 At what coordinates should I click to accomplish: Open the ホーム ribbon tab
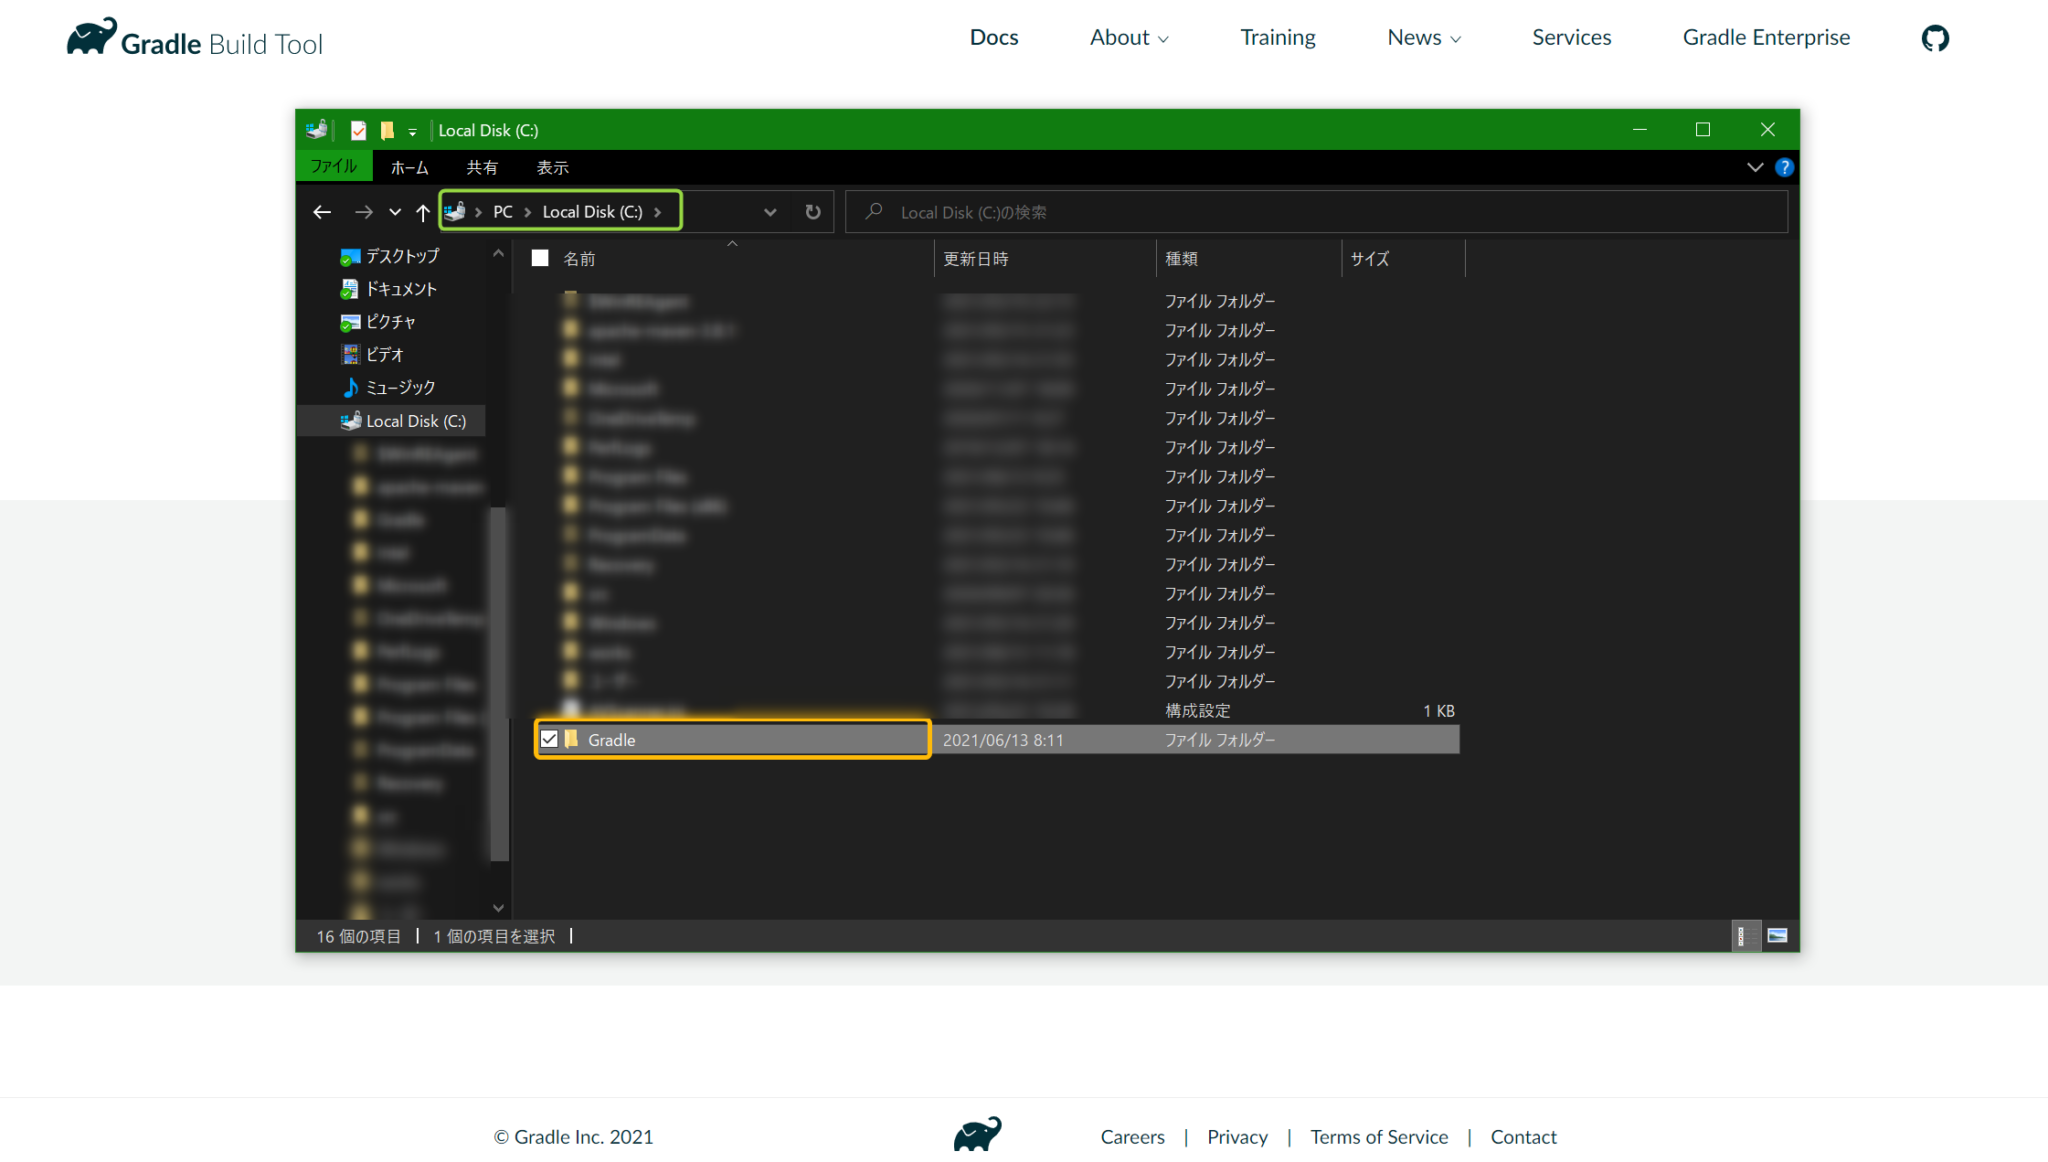pos(409,167)
